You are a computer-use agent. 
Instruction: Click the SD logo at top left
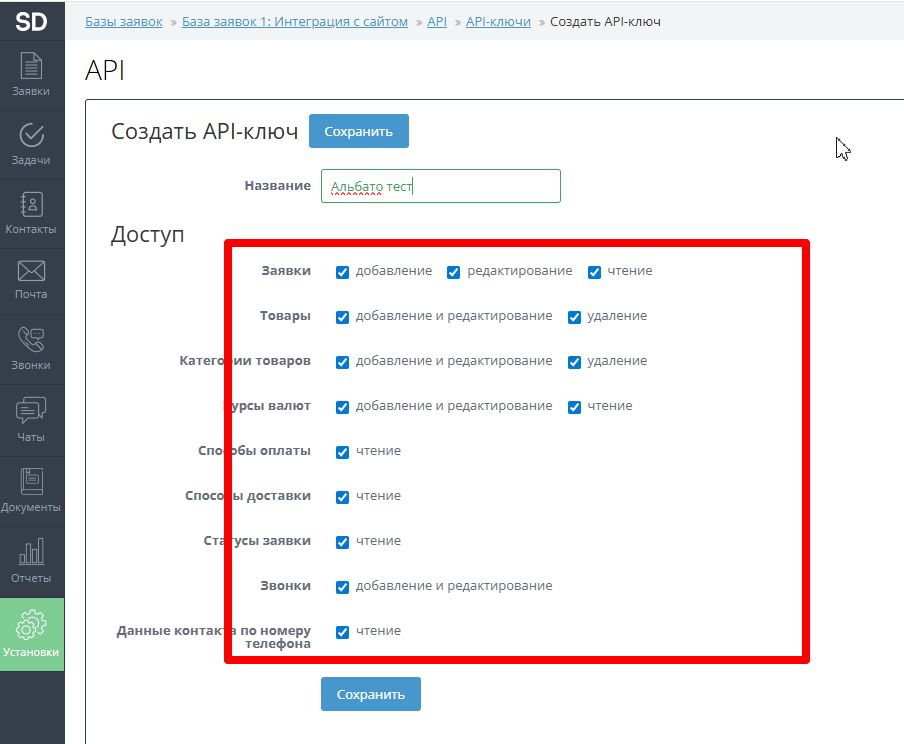(31, 21)
